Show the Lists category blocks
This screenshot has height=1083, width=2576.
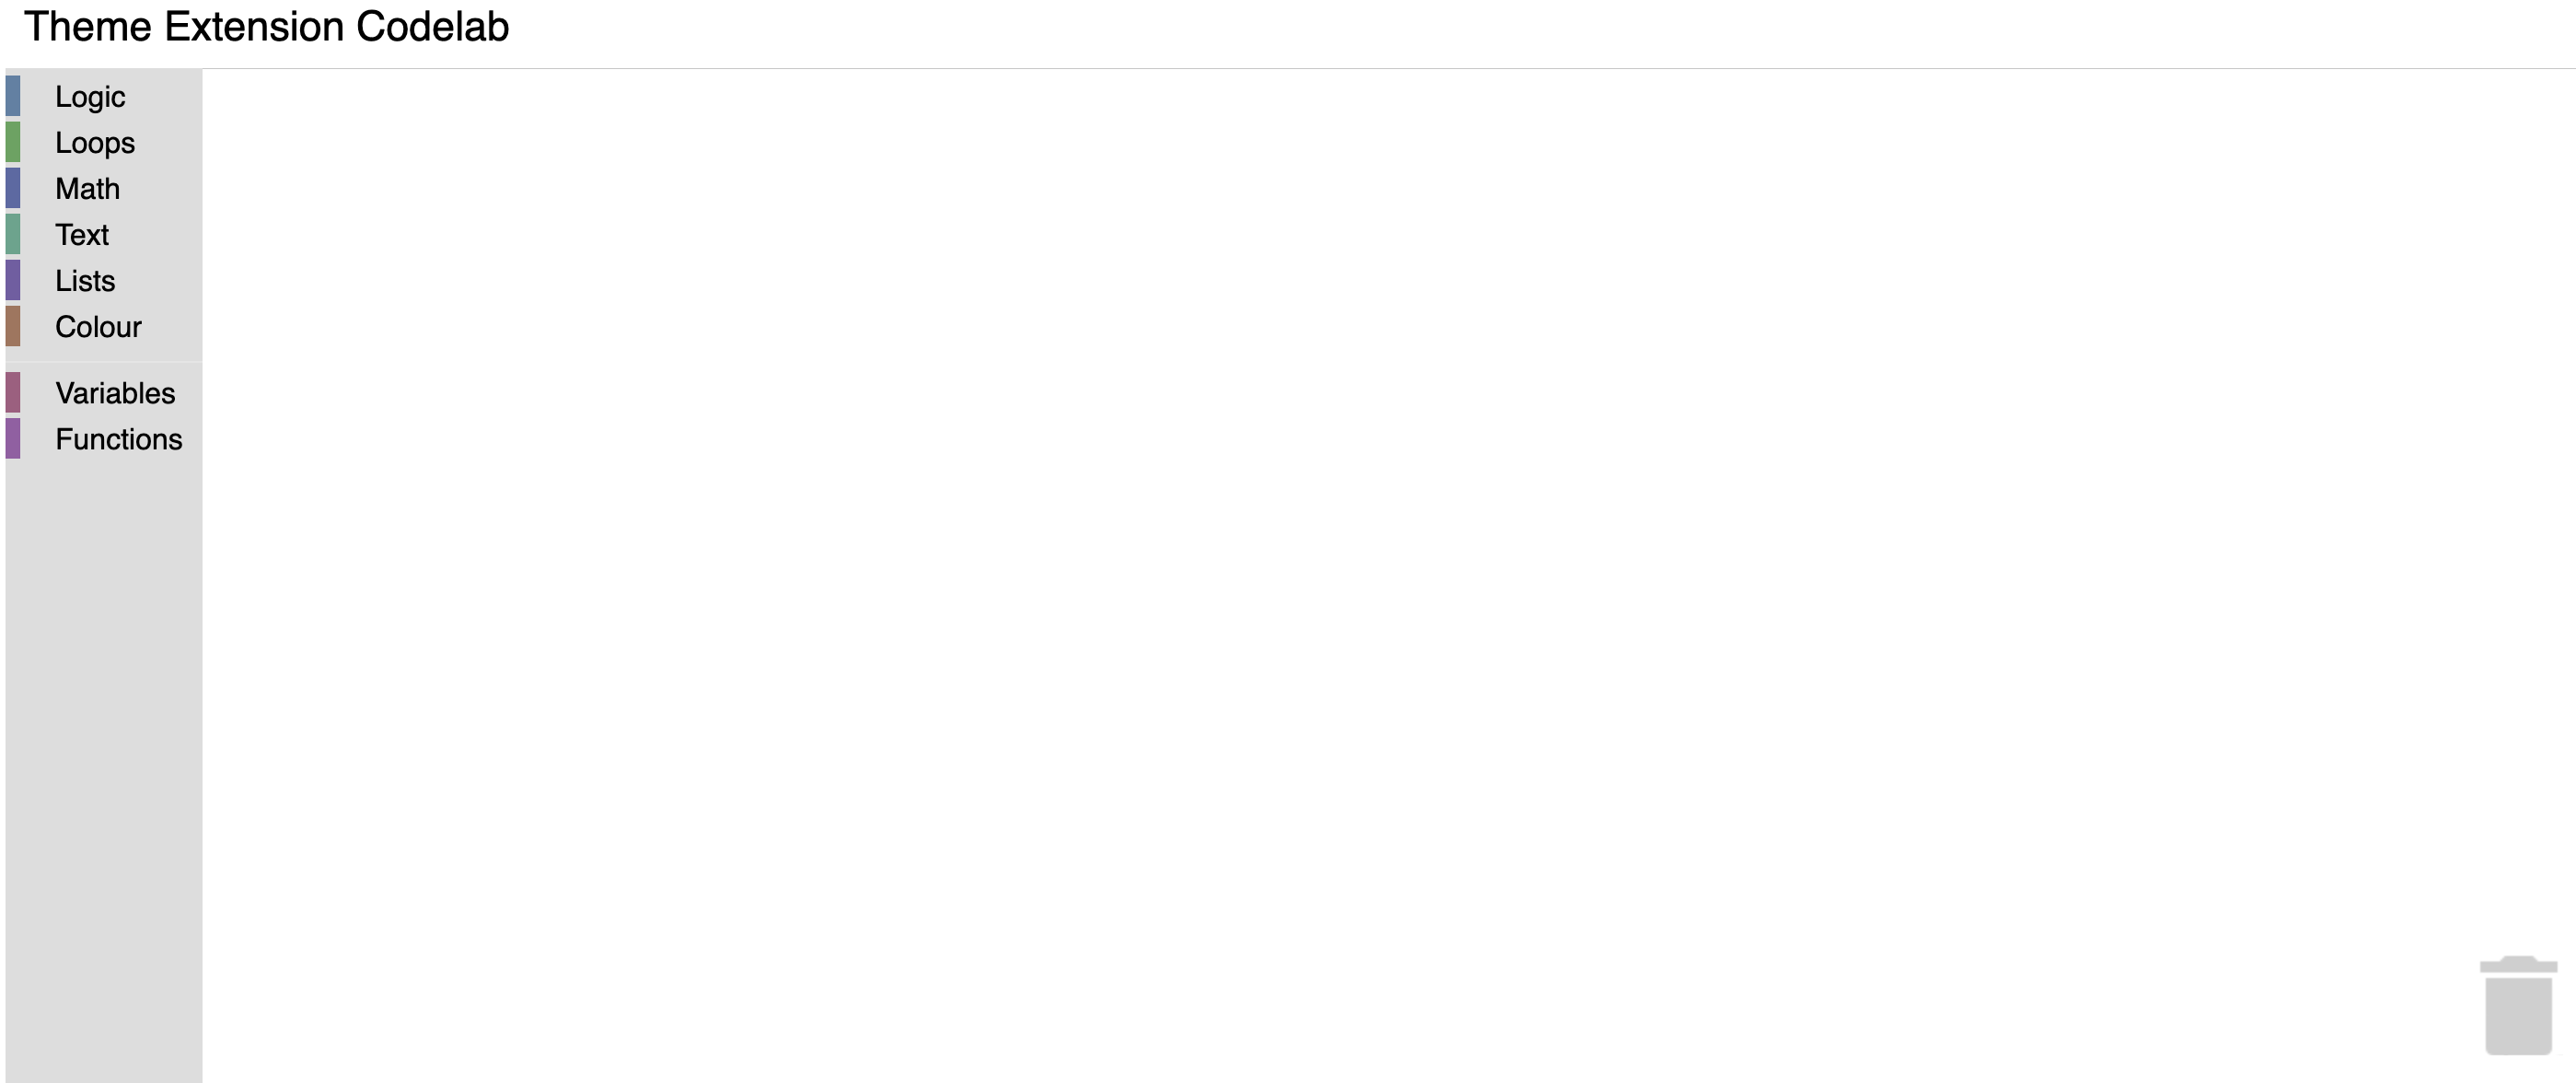point(104,280)
